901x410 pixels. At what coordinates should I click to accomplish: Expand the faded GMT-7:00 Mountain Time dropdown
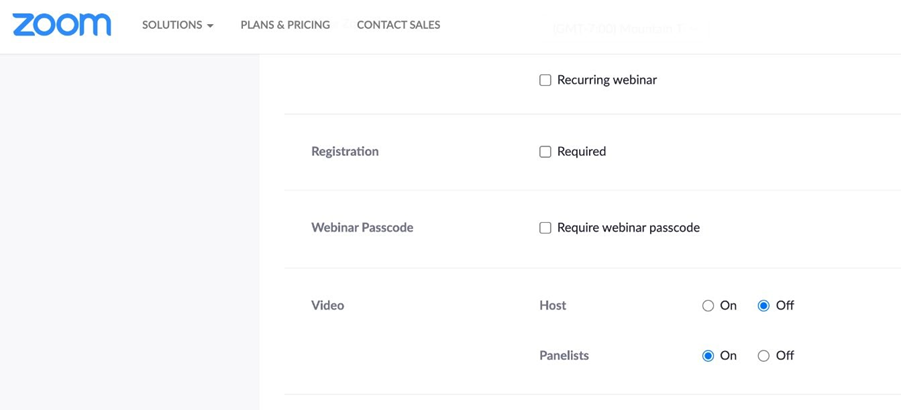[626, 28]
